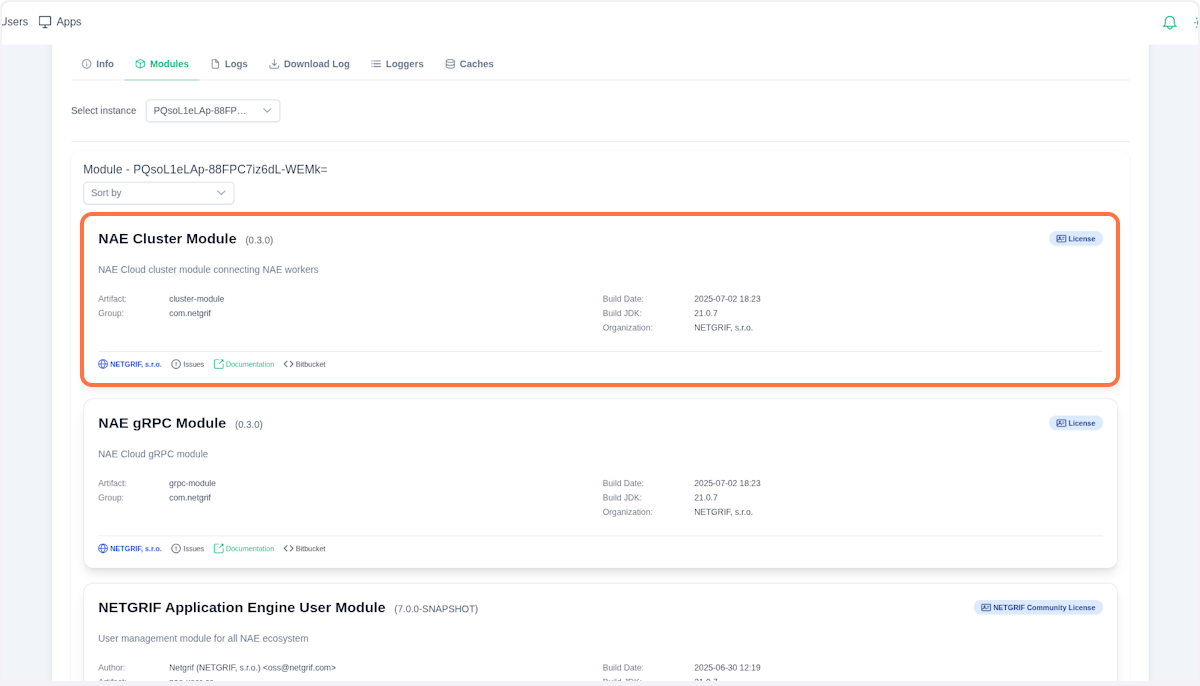Viewport: 1200px width, 686px height.
Task: Open Bitbucket link in Cluster Module card
Action: (305, 364)
